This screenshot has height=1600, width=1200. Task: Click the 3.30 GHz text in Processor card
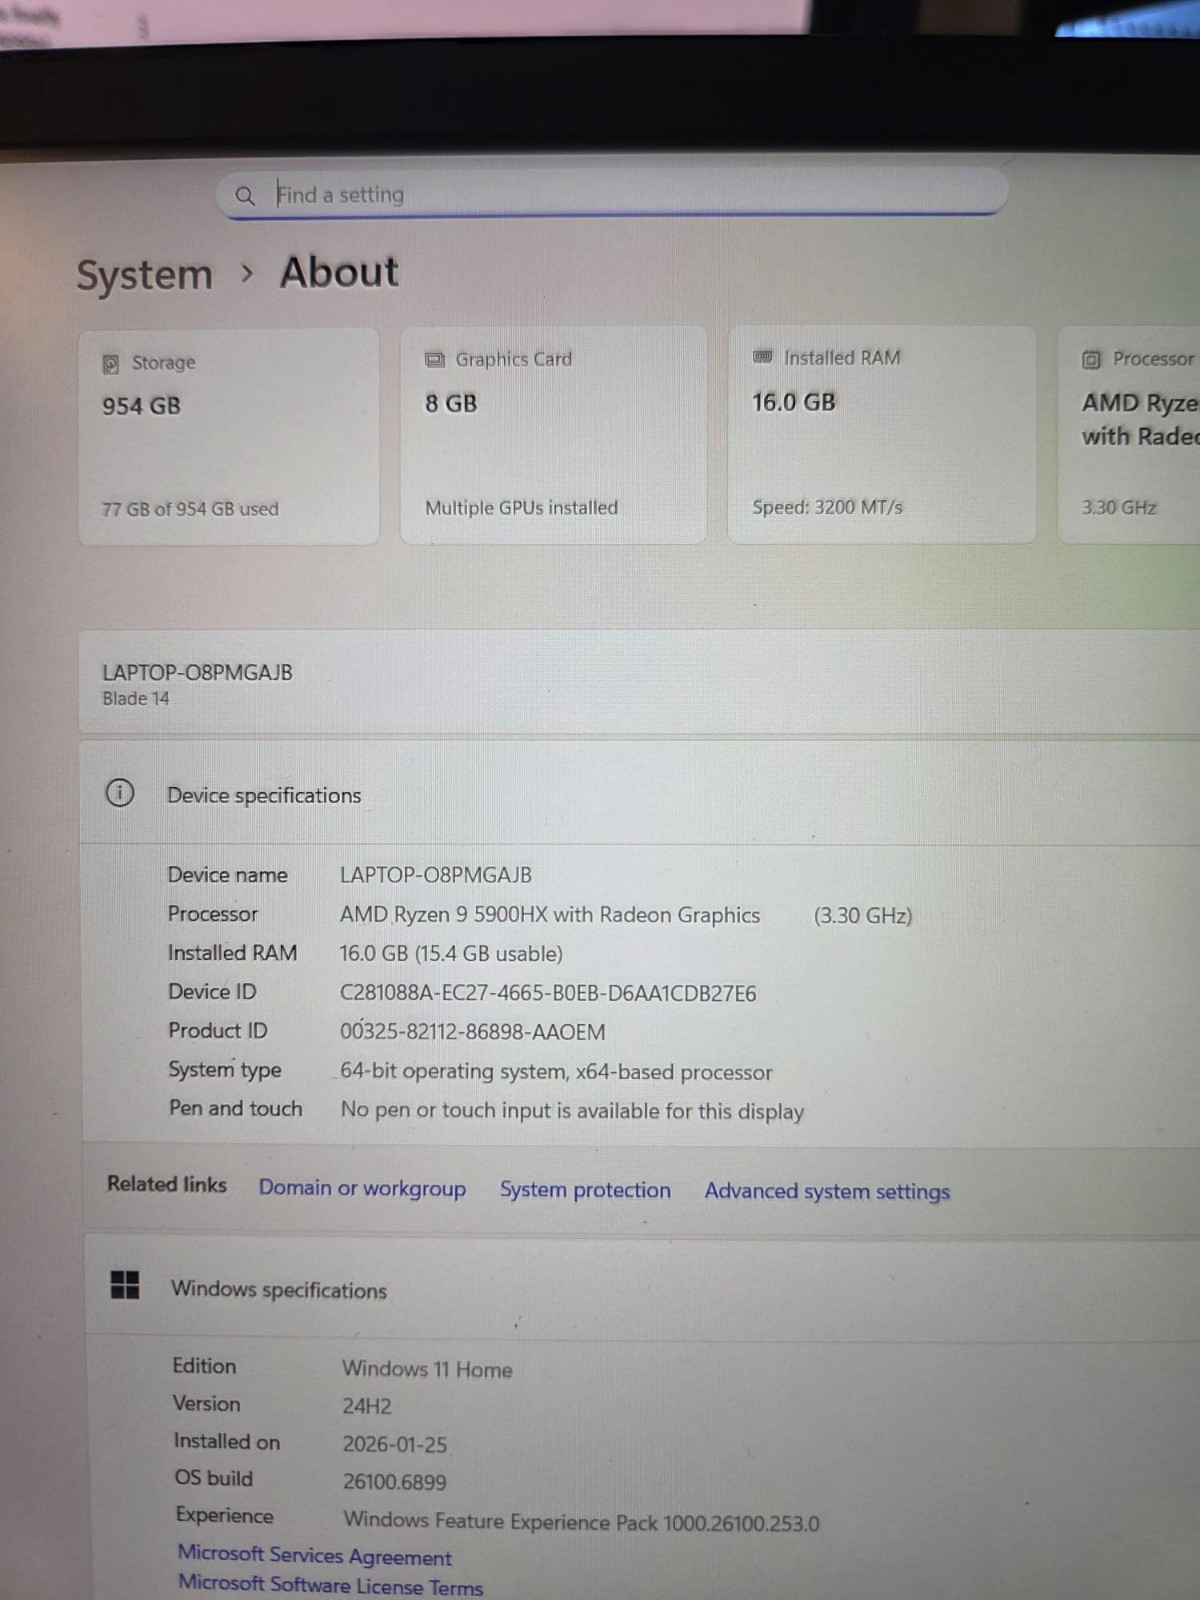coord(1119,507)
